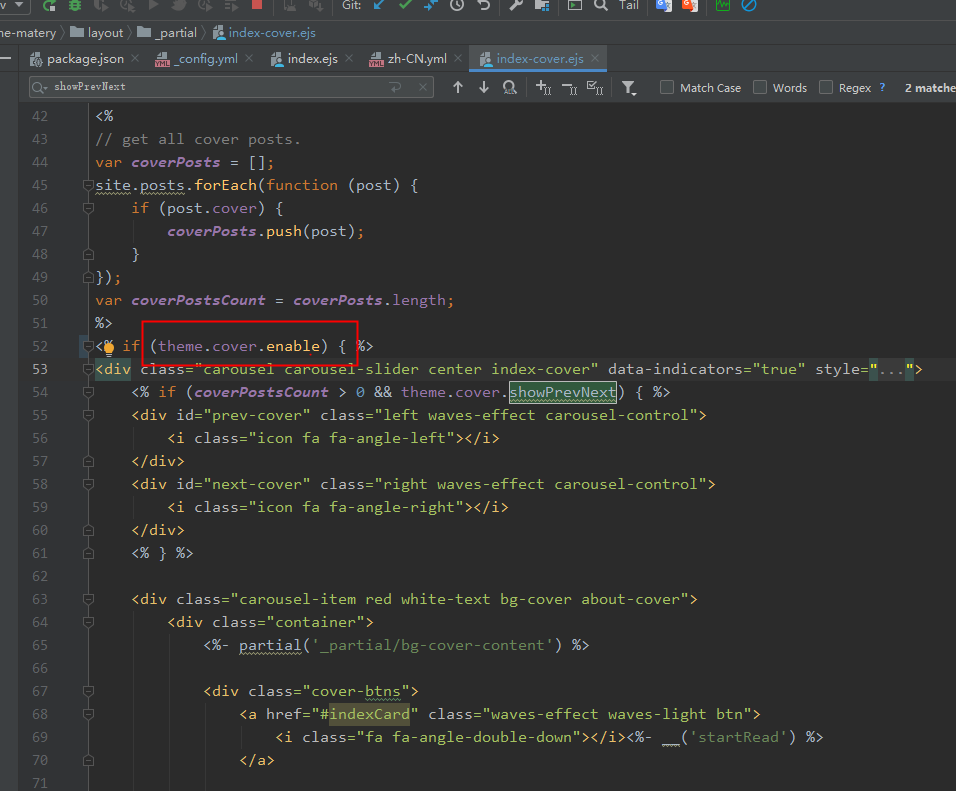Click the layout breadcrumb folder

click(x=97, y=33)
